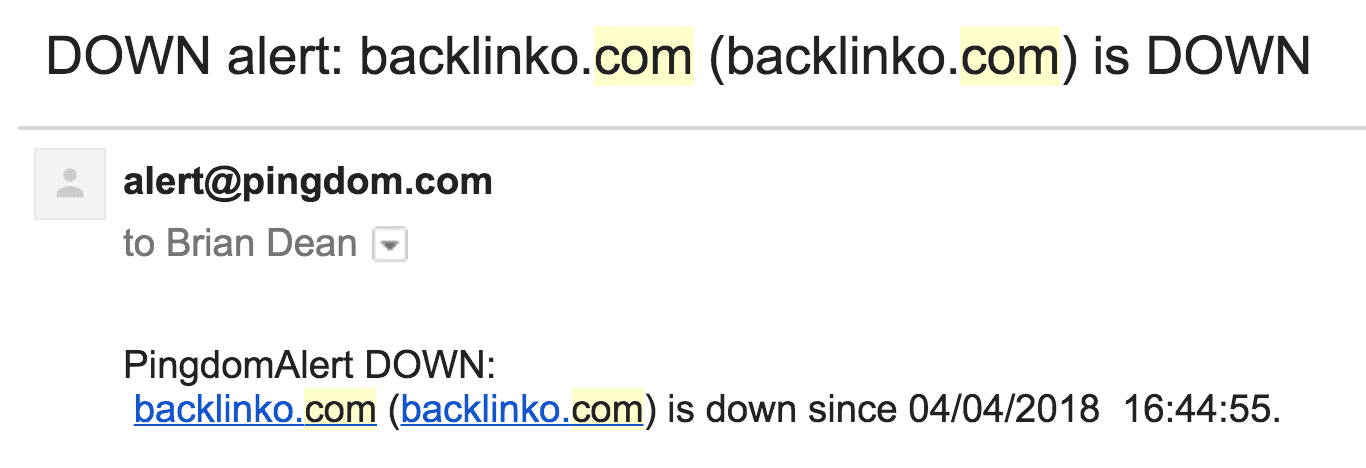The height and width of the screenshot is (468, 1366).
Task: Click the "to Brian Dean" recipient text
Action: point(240,244)
